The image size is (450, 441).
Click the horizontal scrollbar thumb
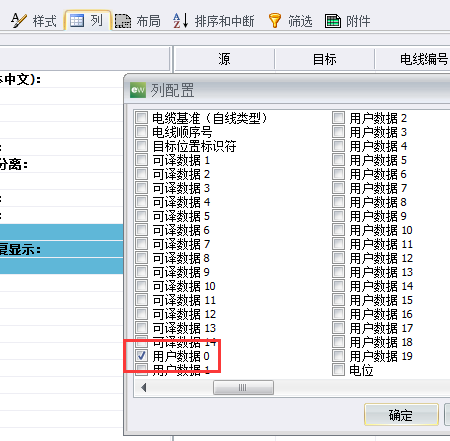click(243, 388)
